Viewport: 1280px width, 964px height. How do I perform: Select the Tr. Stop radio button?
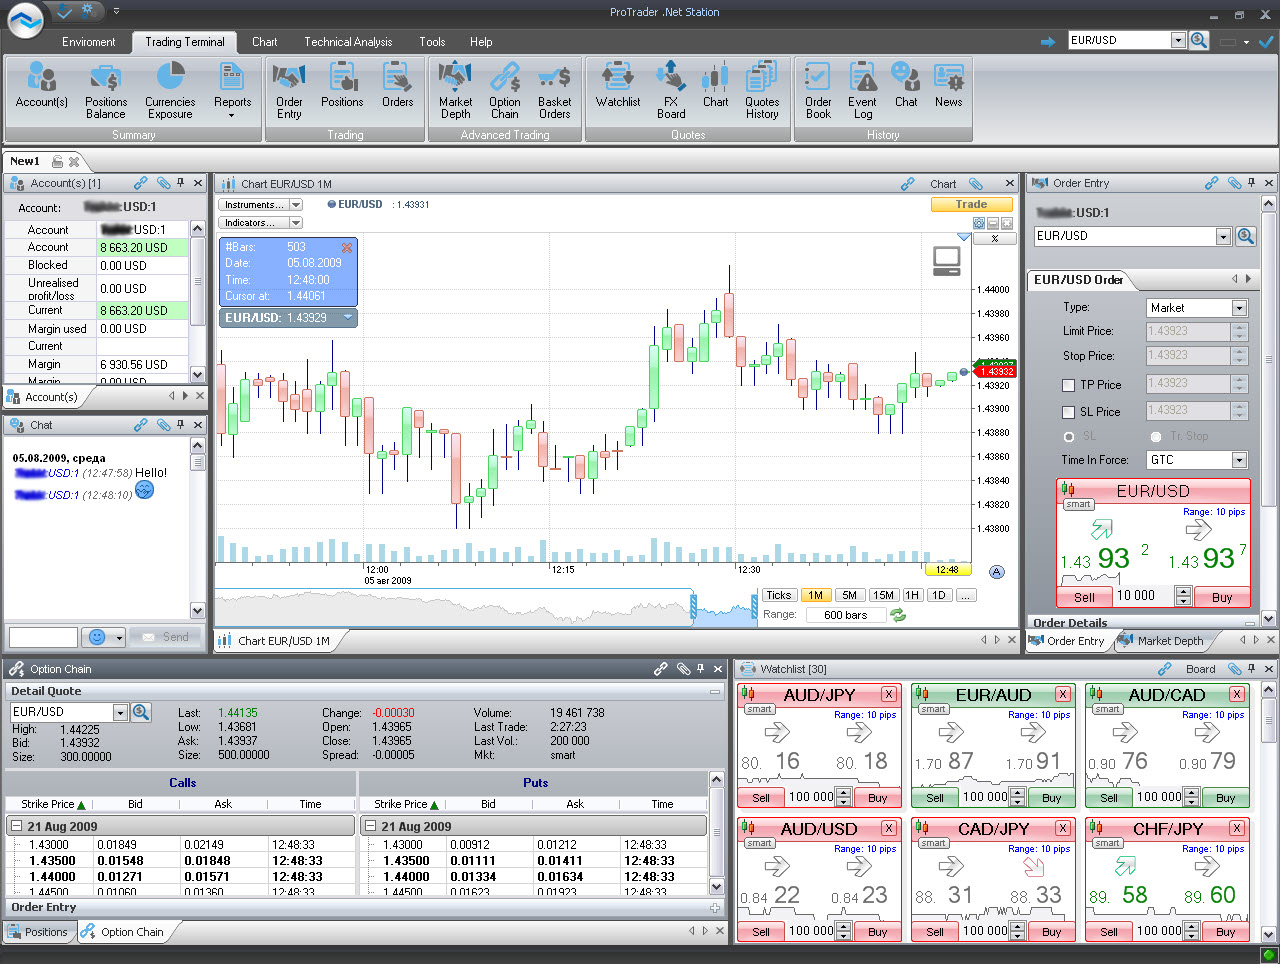pos(1156,437)
